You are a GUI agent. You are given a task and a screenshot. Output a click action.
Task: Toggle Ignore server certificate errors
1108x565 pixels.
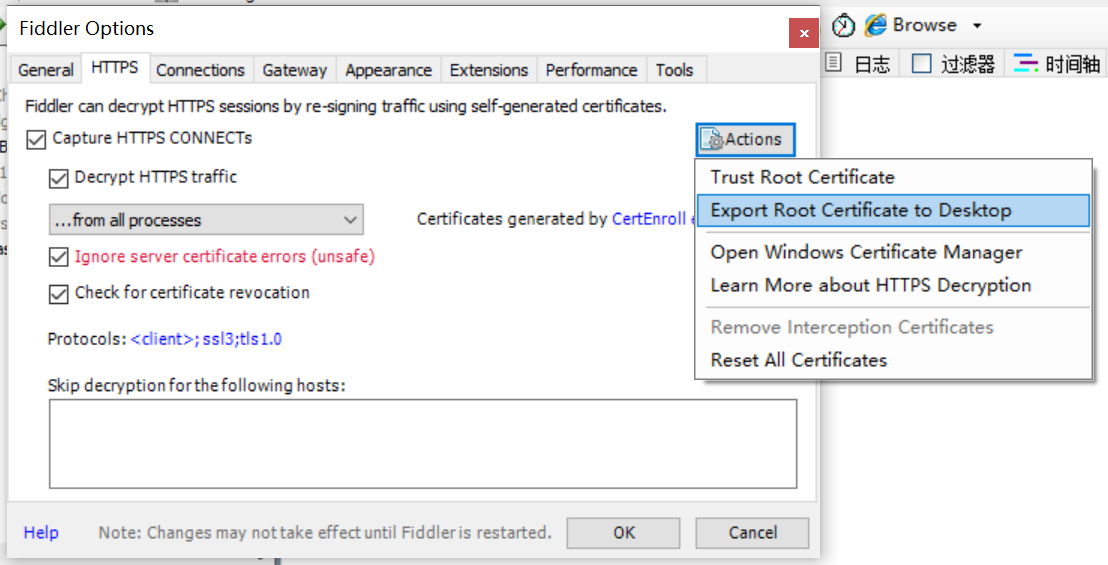point(59,257)
